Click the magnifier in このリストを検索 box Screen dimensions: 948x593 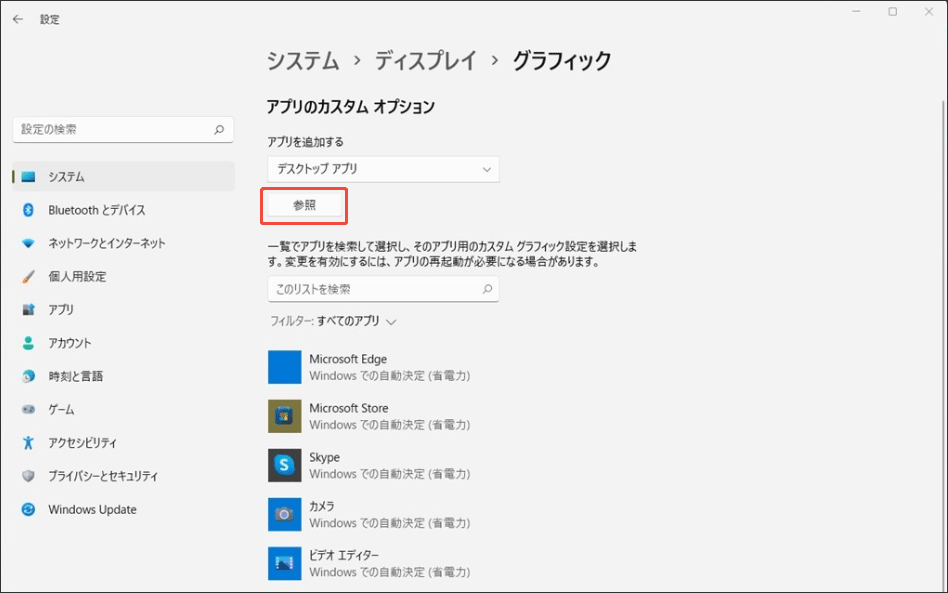pyautogui.click(x=487, y=290)
